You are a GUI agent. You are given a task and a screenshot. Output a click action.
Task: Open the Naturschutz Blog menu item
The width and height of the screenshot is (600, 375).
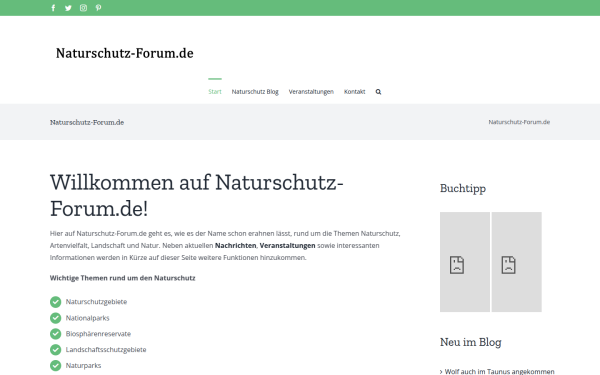click(x=255, y=92)
